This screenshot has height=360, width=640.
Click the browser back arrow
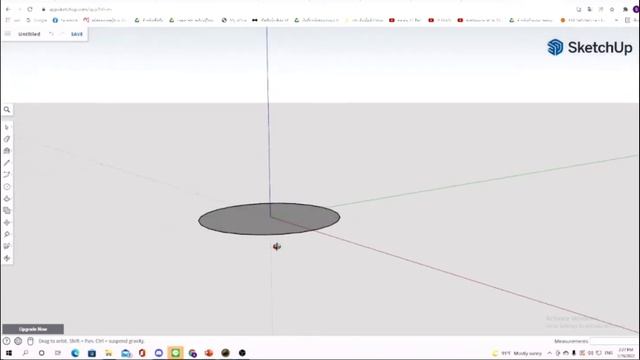pos(8,9)
